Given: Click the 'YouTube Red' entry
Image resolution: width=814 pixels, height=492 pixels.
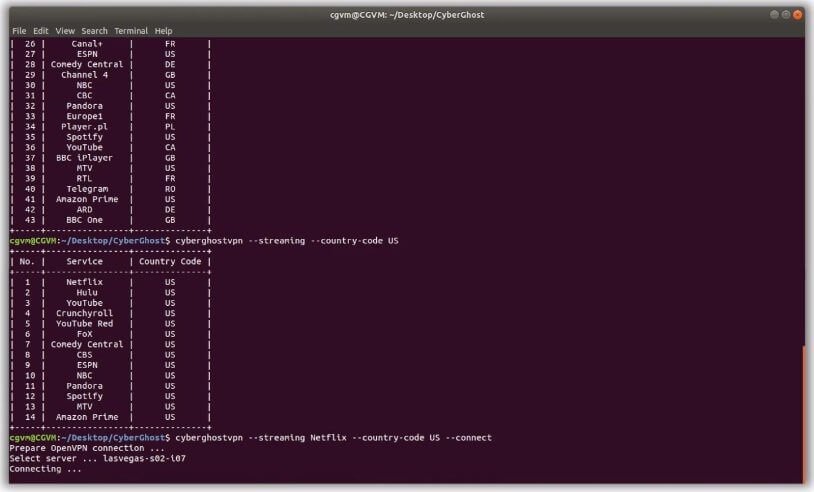Looking at the screenshot, I should pyautogui.click(x=84, y=324).
